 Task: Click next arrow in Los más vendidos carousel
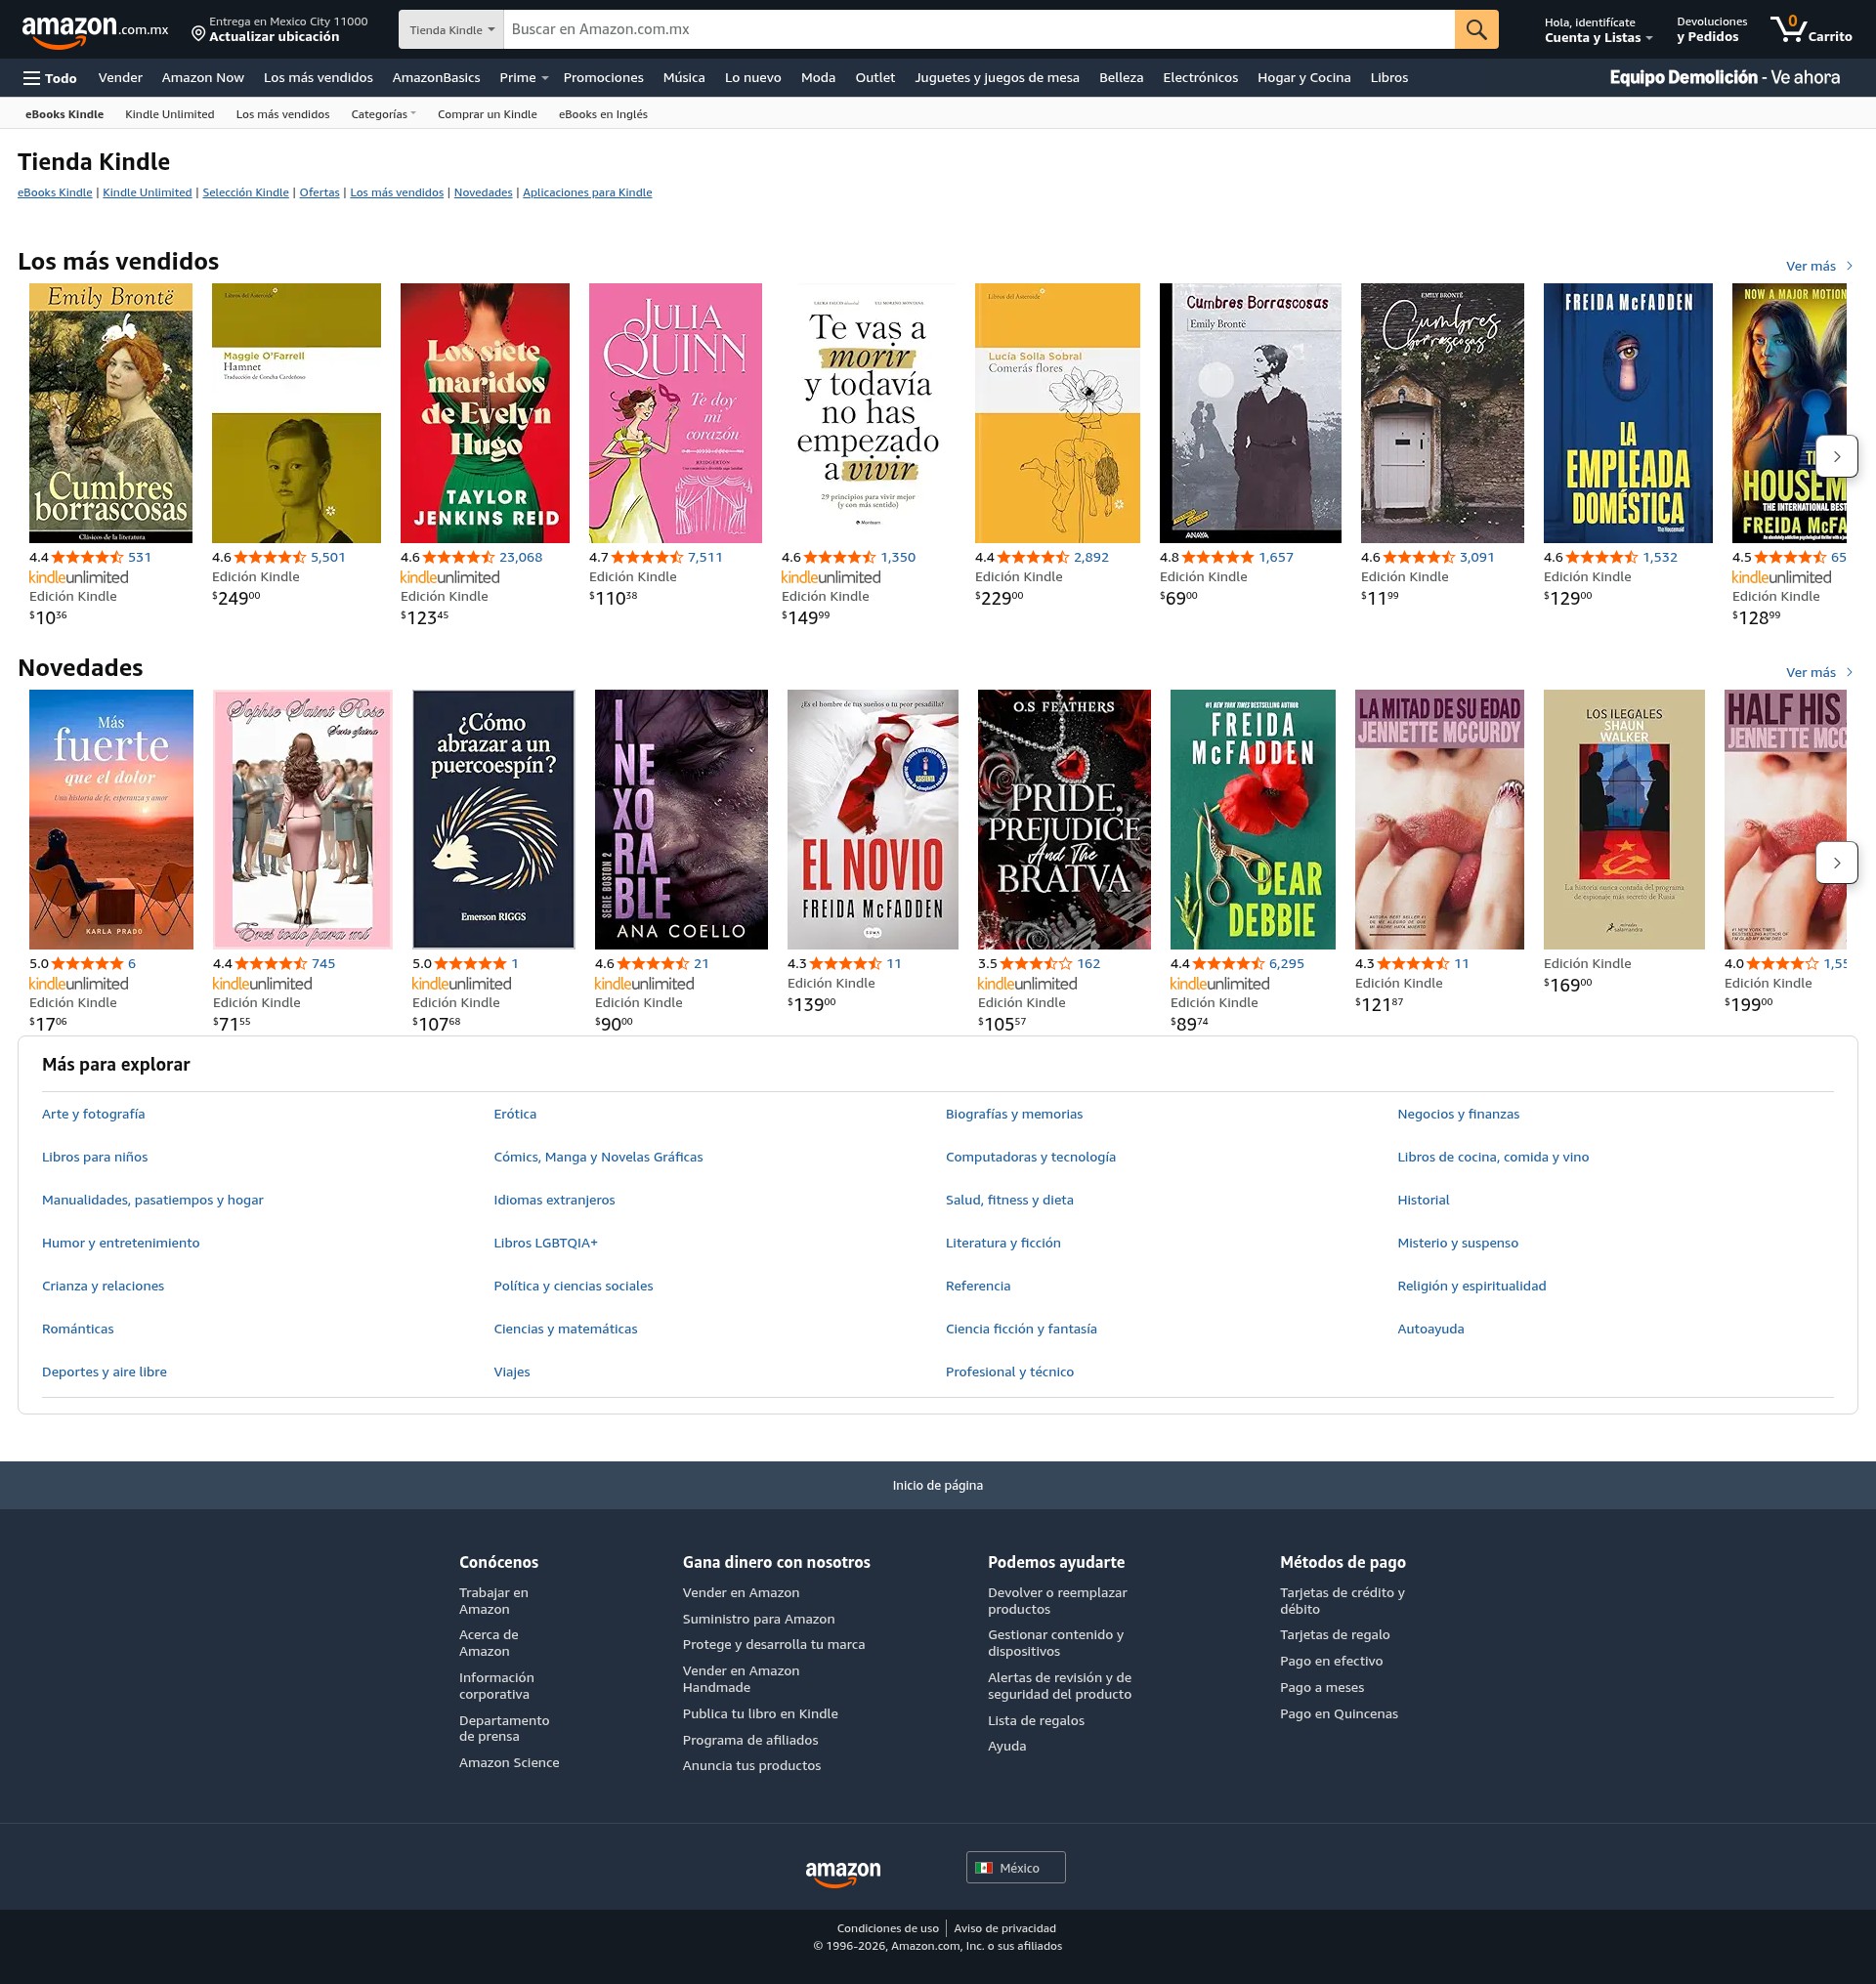point(1836,456)
